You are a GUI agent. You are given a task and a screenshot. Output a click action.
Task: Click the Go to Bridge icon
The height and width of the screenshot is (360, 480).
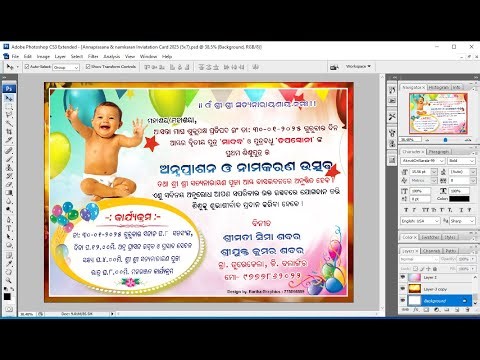(334, 67)
